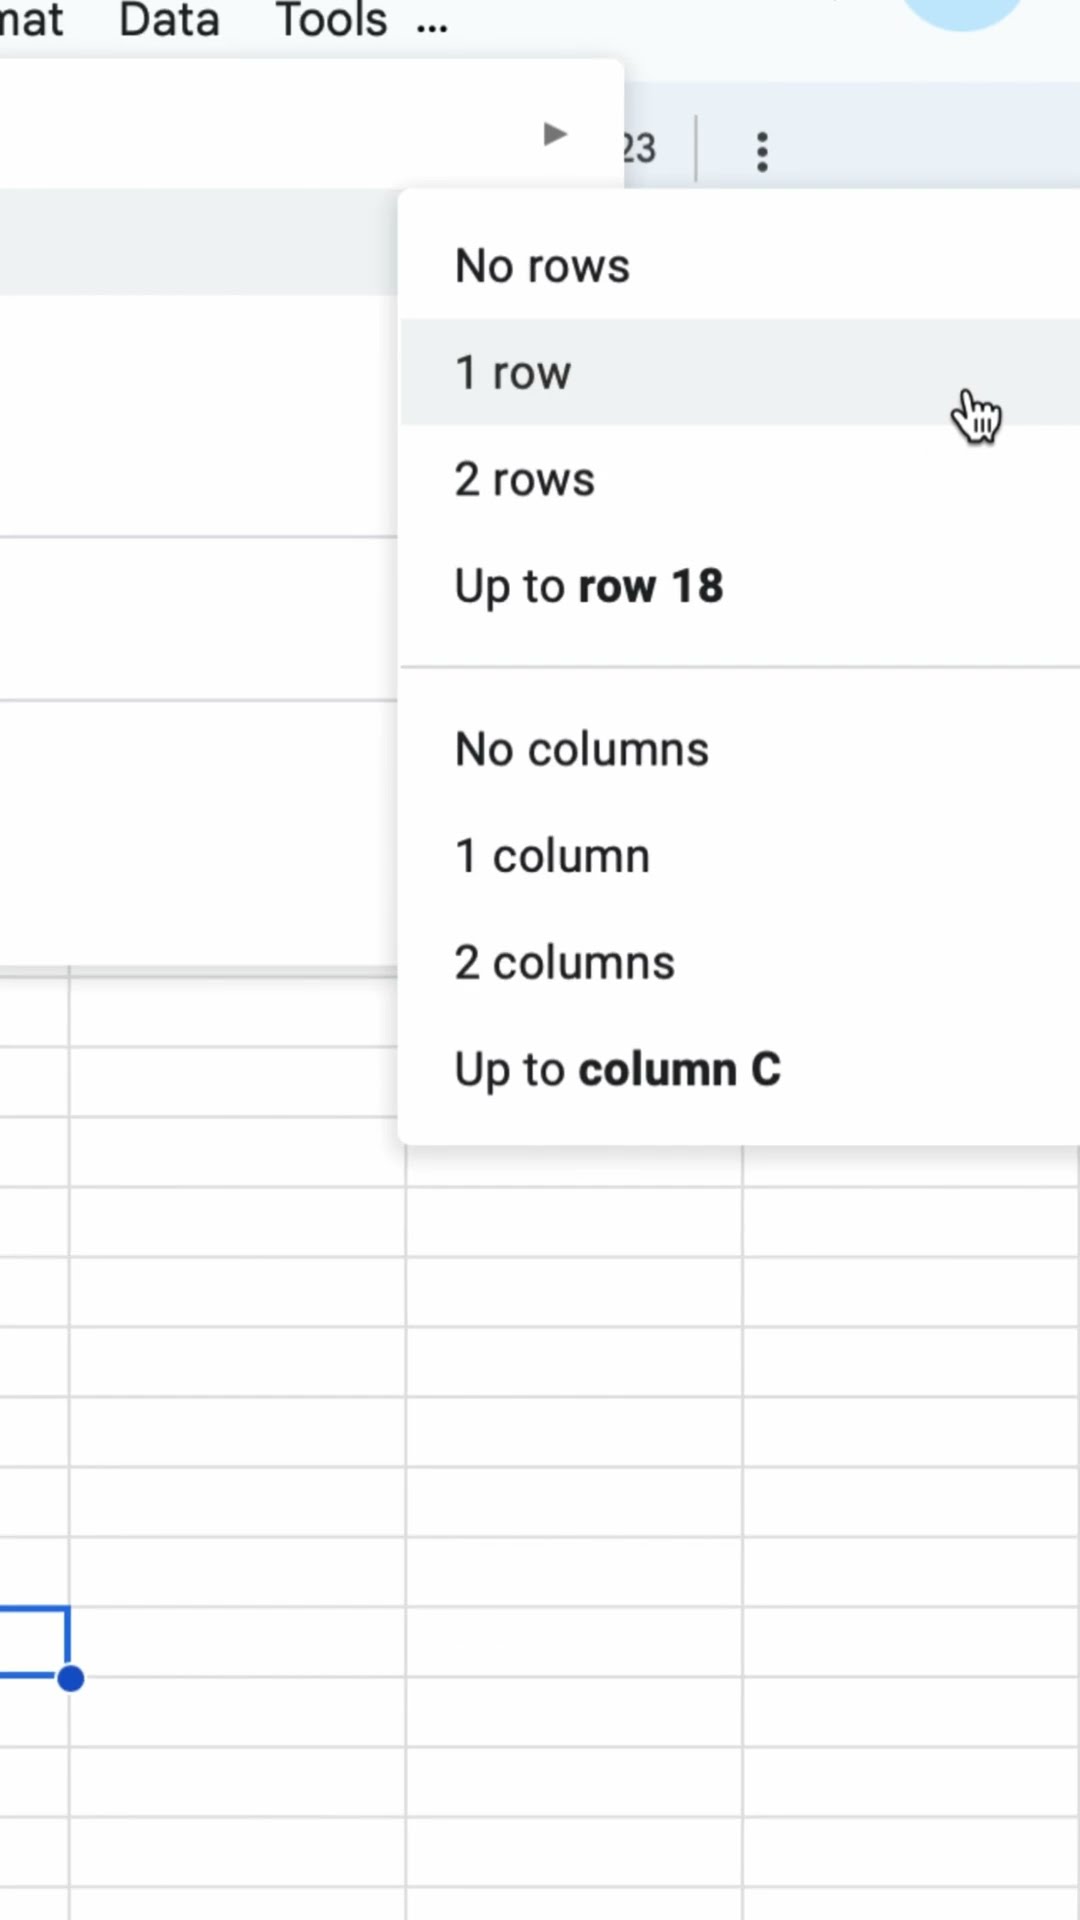Choose No columns option

point(581,749)
